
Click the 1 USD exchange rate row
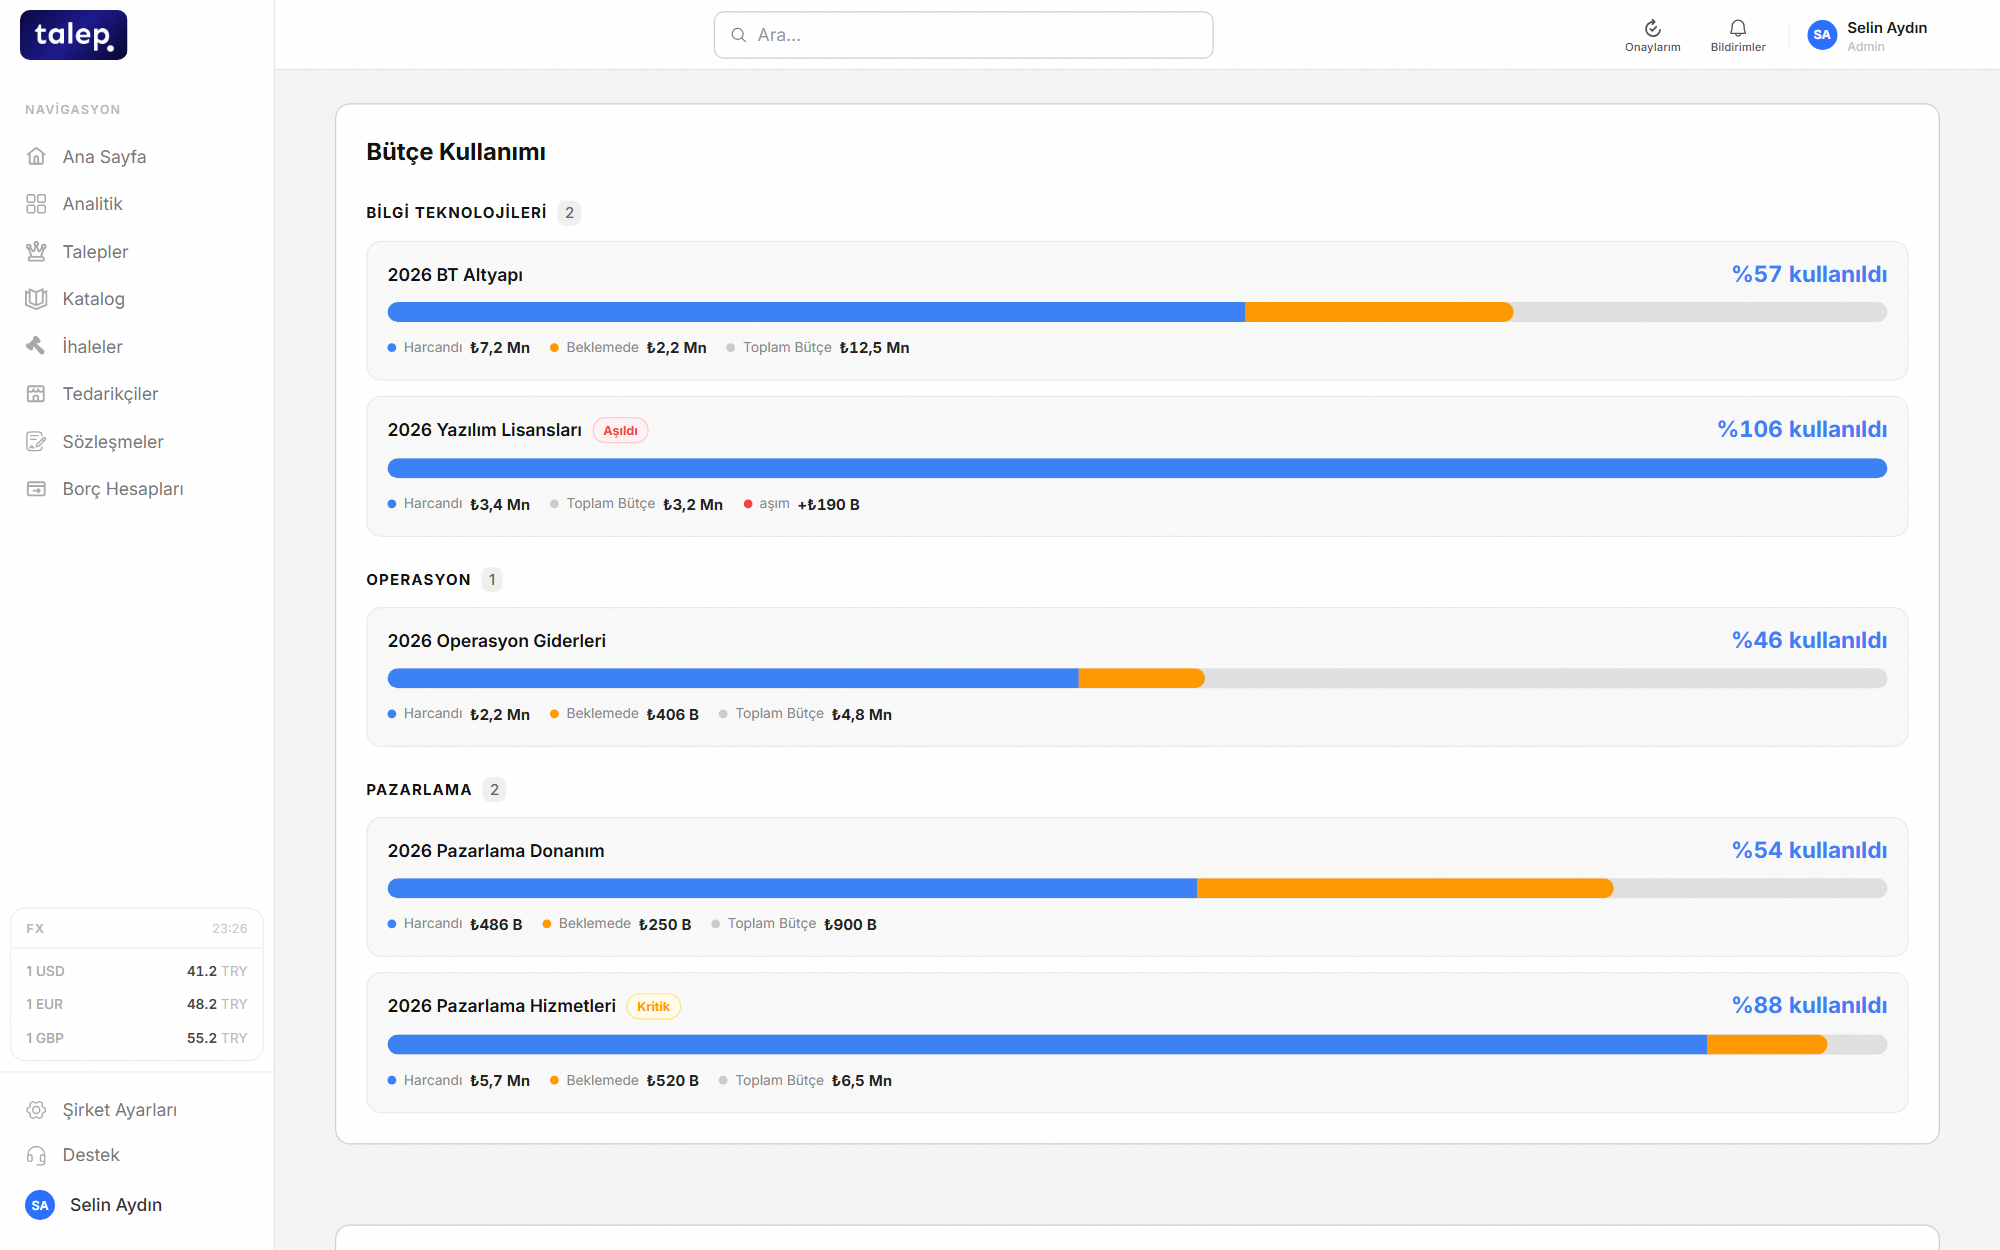click(137, 971)
